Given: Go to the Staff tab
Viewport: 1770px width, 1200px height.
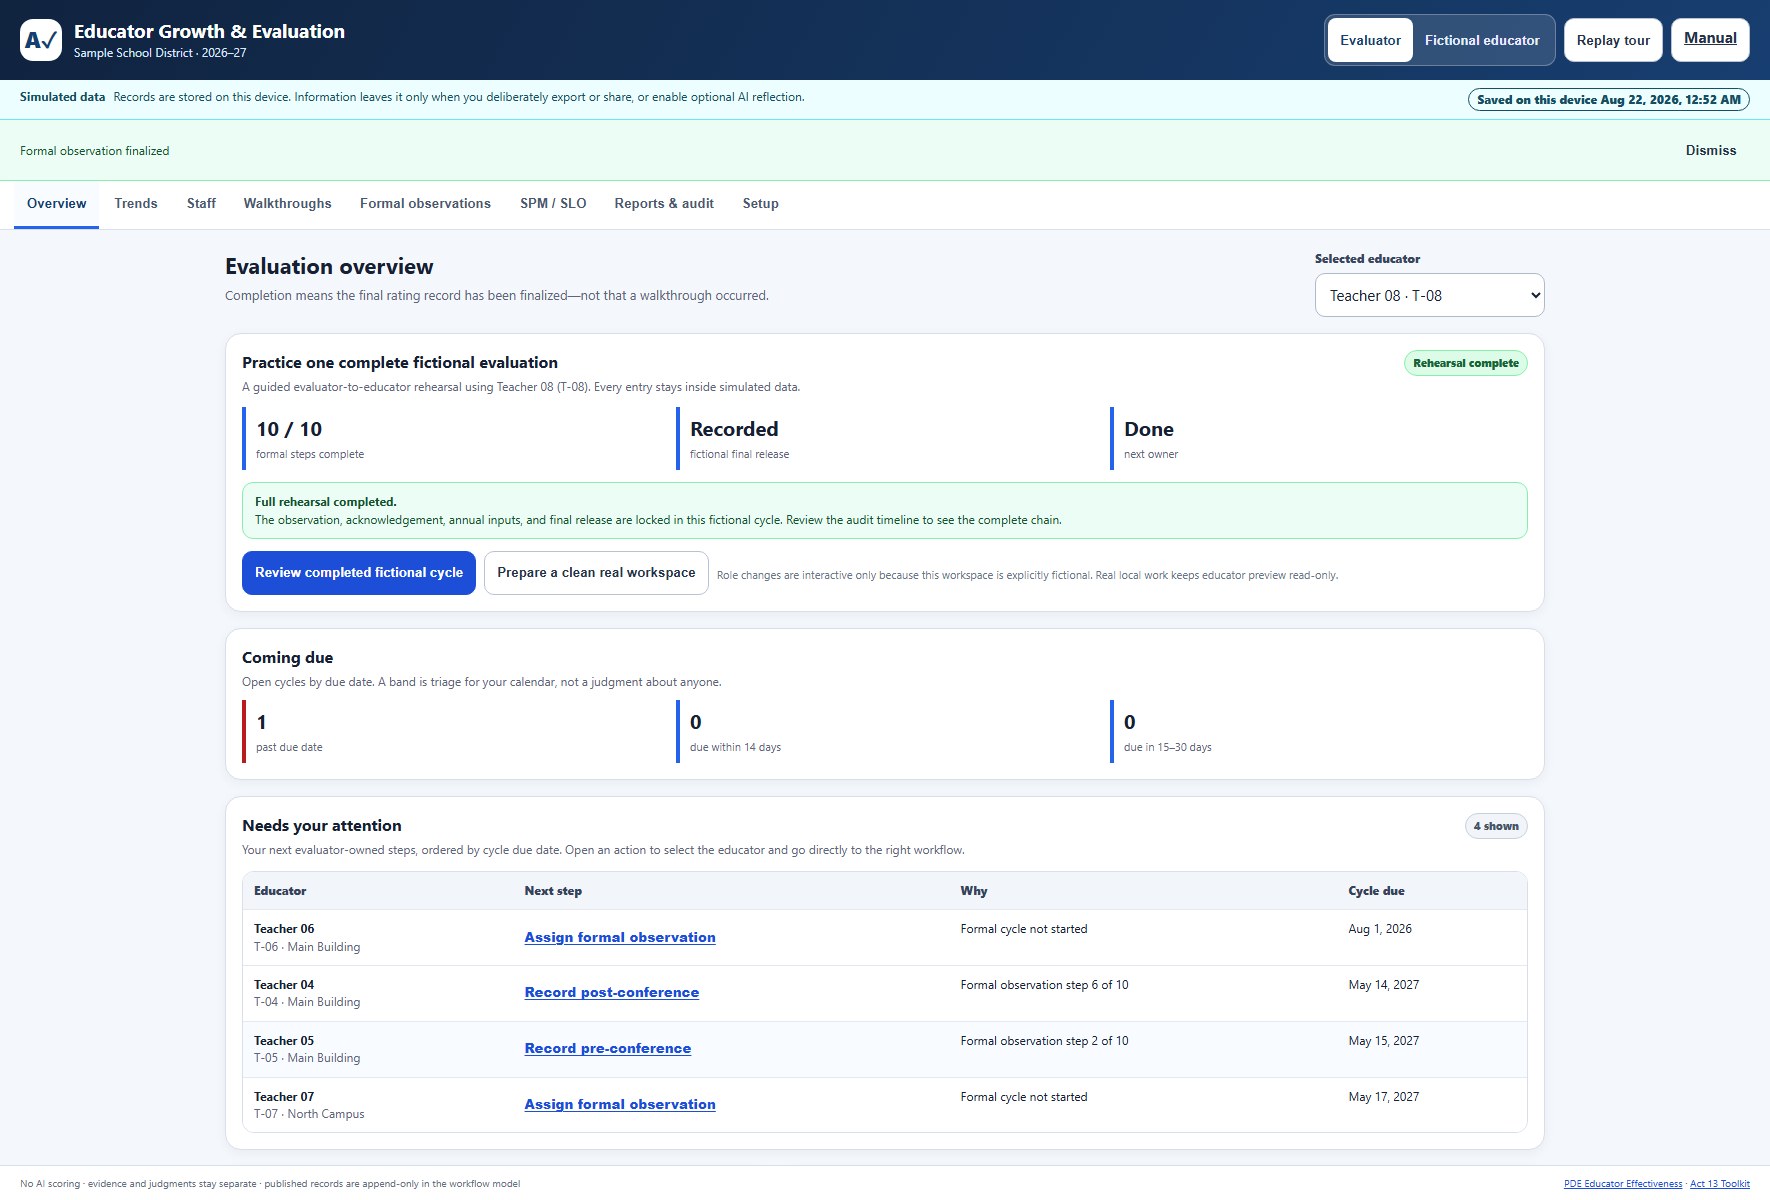Looking at the screenshot, I should click(x=201, y=203).
